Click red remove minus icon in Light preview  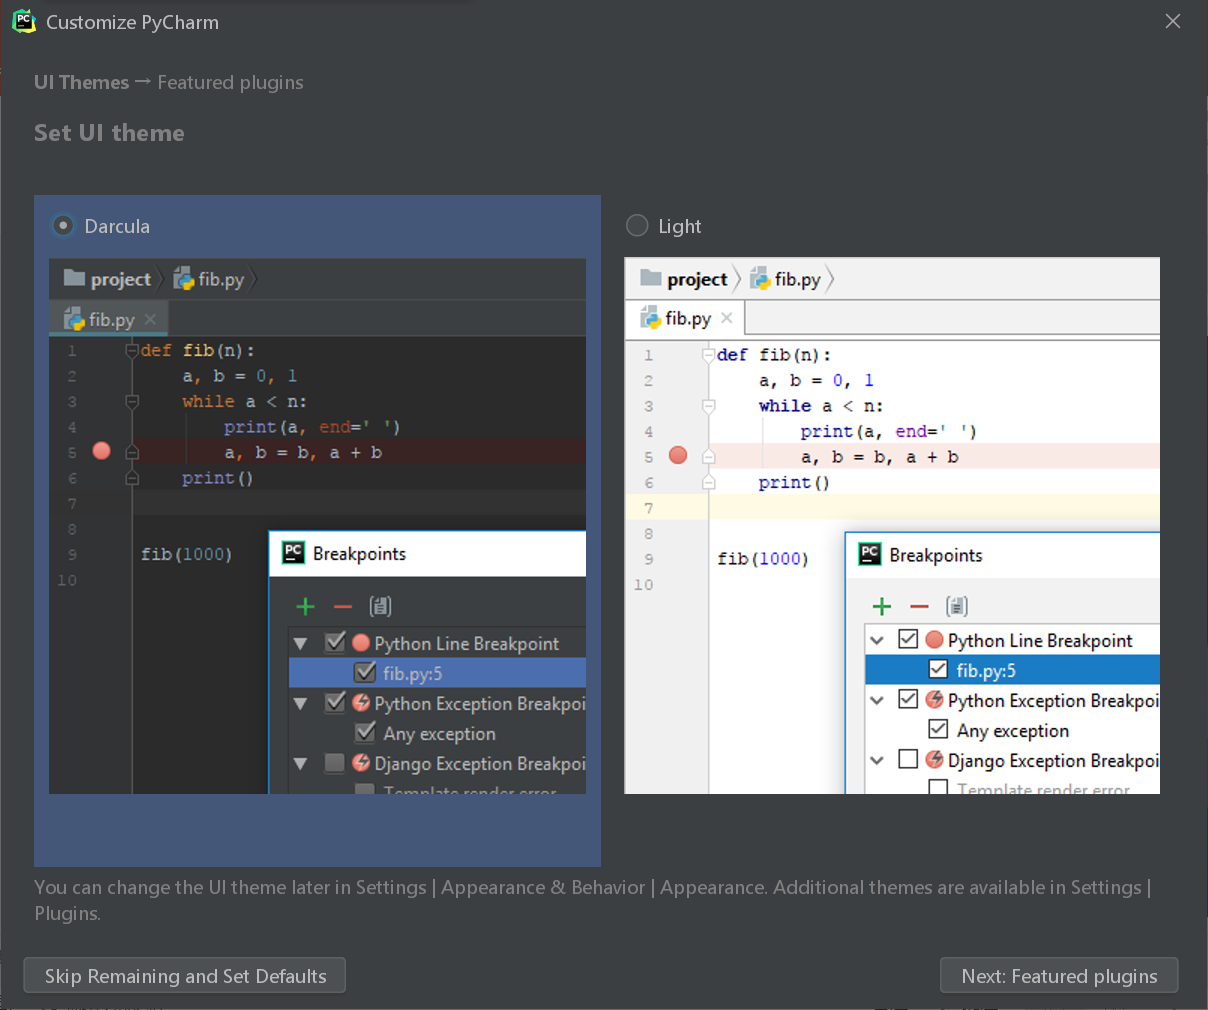[x=920, y=606]
